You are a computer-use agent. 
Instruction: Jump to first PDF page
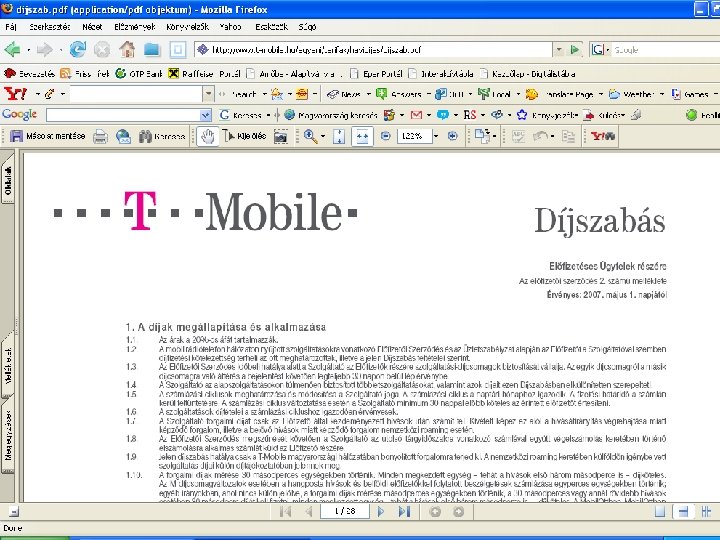pyautogui.click(x=285, y=512)
